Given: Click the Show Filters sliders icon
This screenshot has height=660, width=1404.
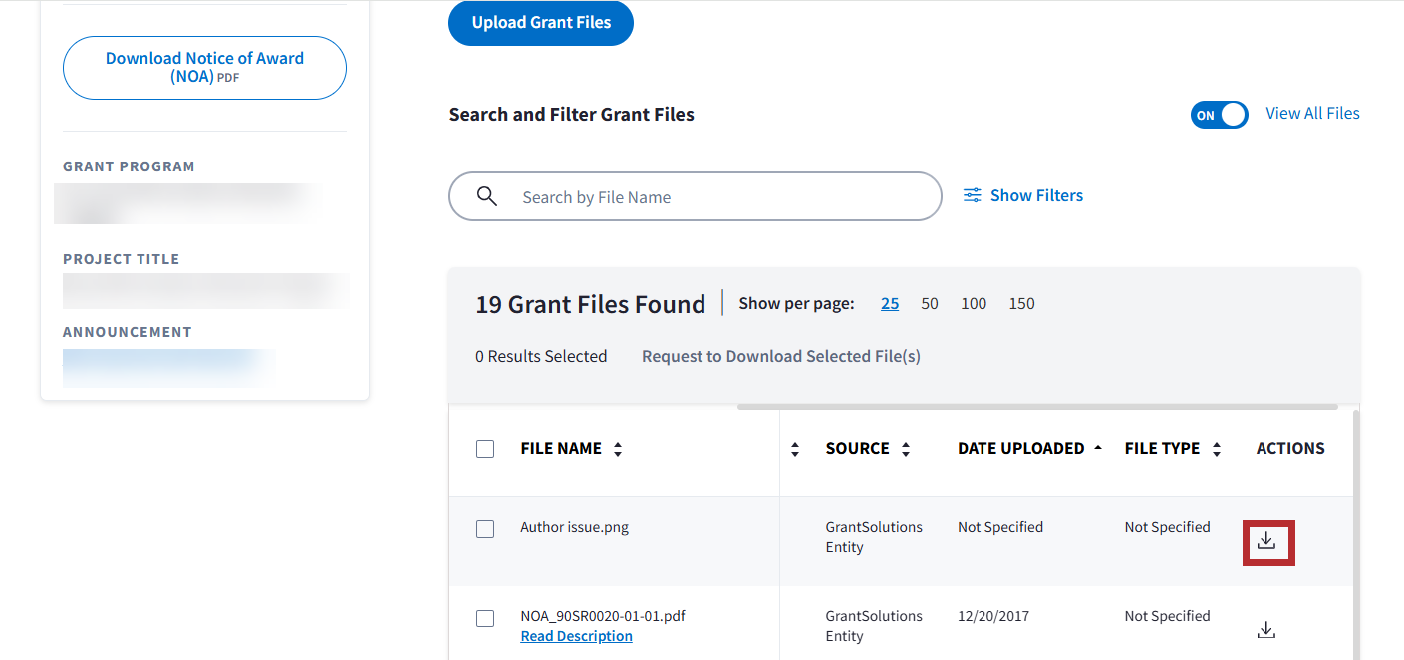Looking at the screenshot, I should click(972, 196).
